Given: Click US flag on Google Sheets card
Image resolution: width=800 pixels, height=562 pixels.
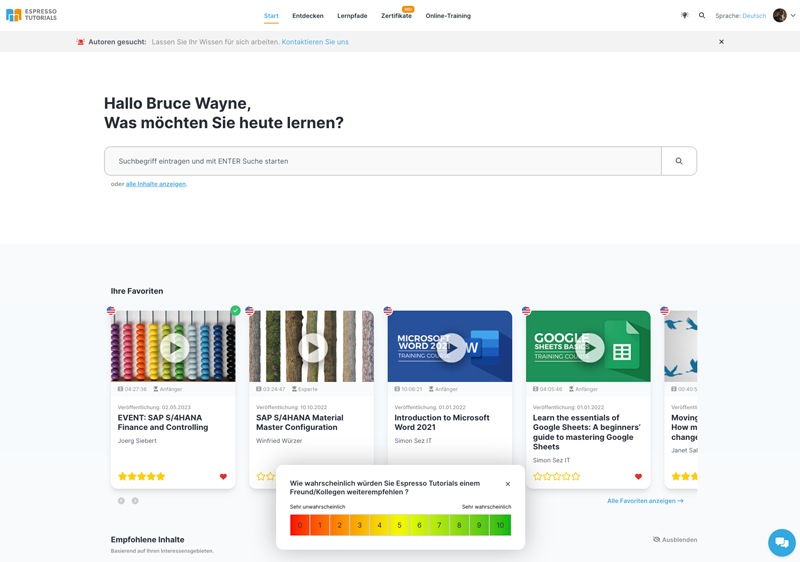Looking at the screenshot, I should click(526, 310).
